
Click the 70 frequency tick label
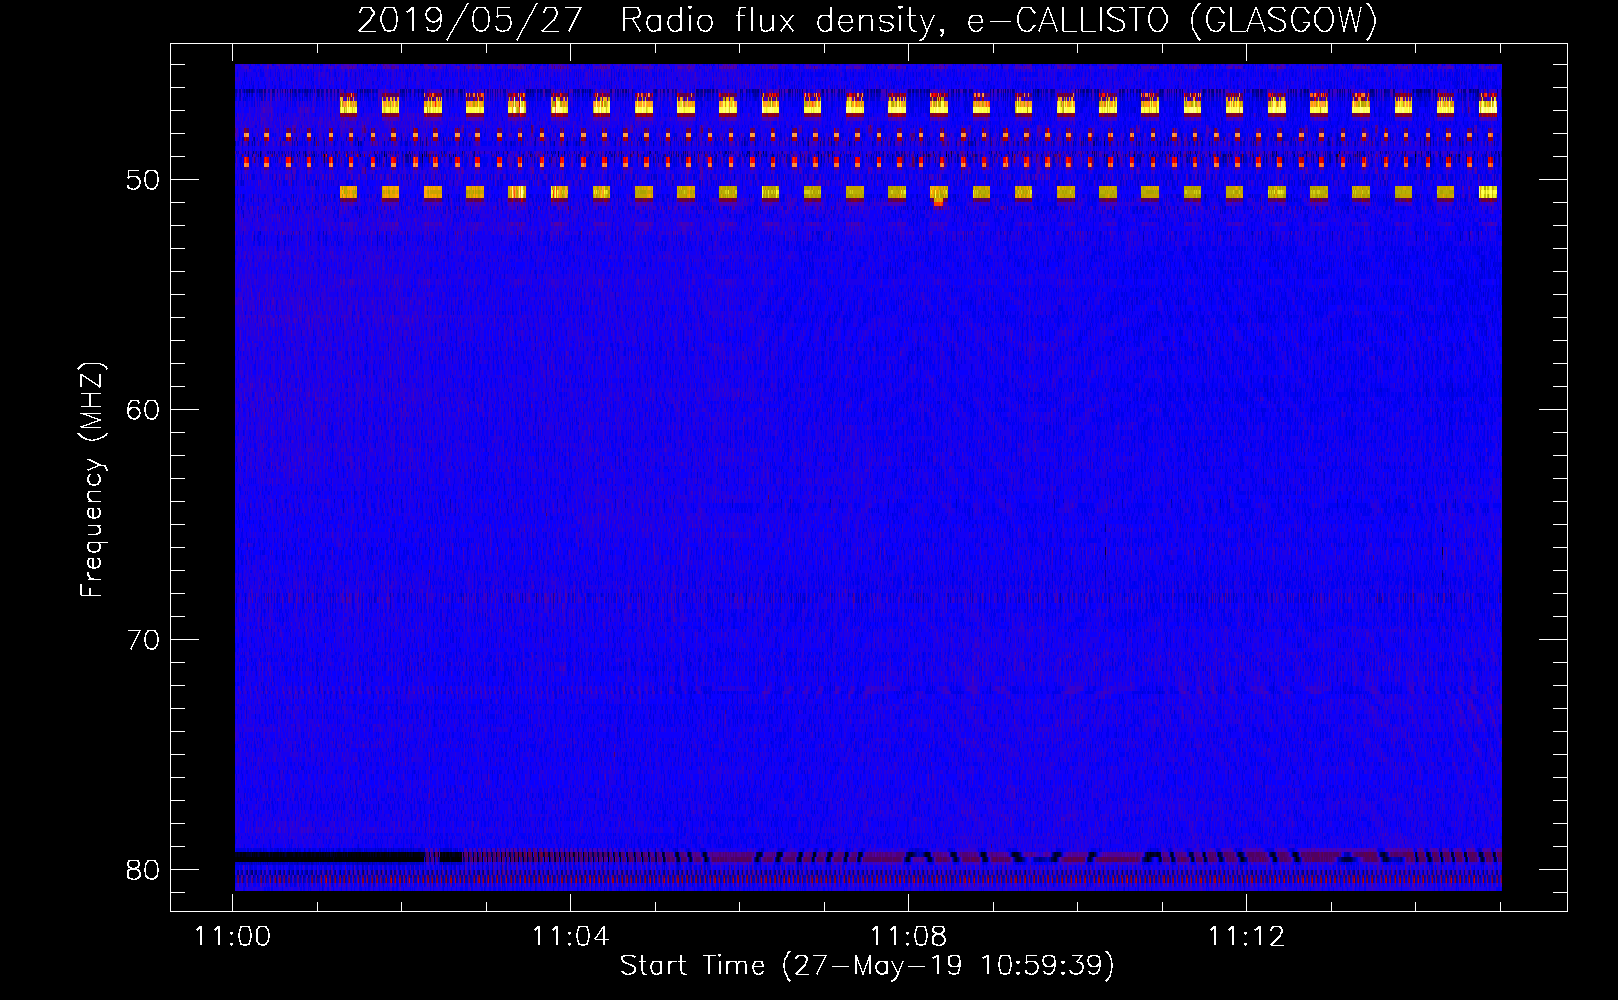143,640
